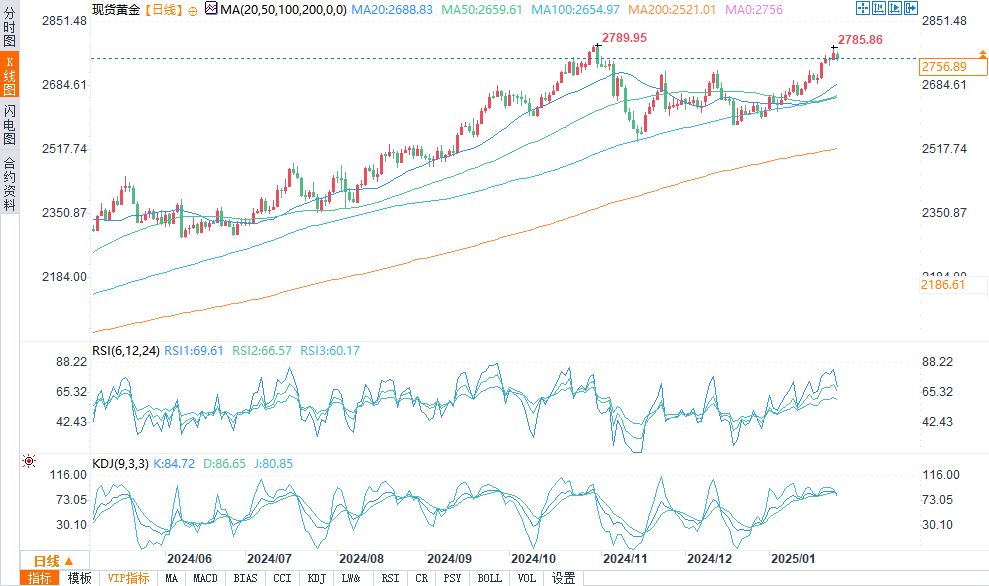The height and width of the screenshot is (586, 989).
Task: Toggle the MACD indicator in bottom bar
Action: [x=205, y=578]
